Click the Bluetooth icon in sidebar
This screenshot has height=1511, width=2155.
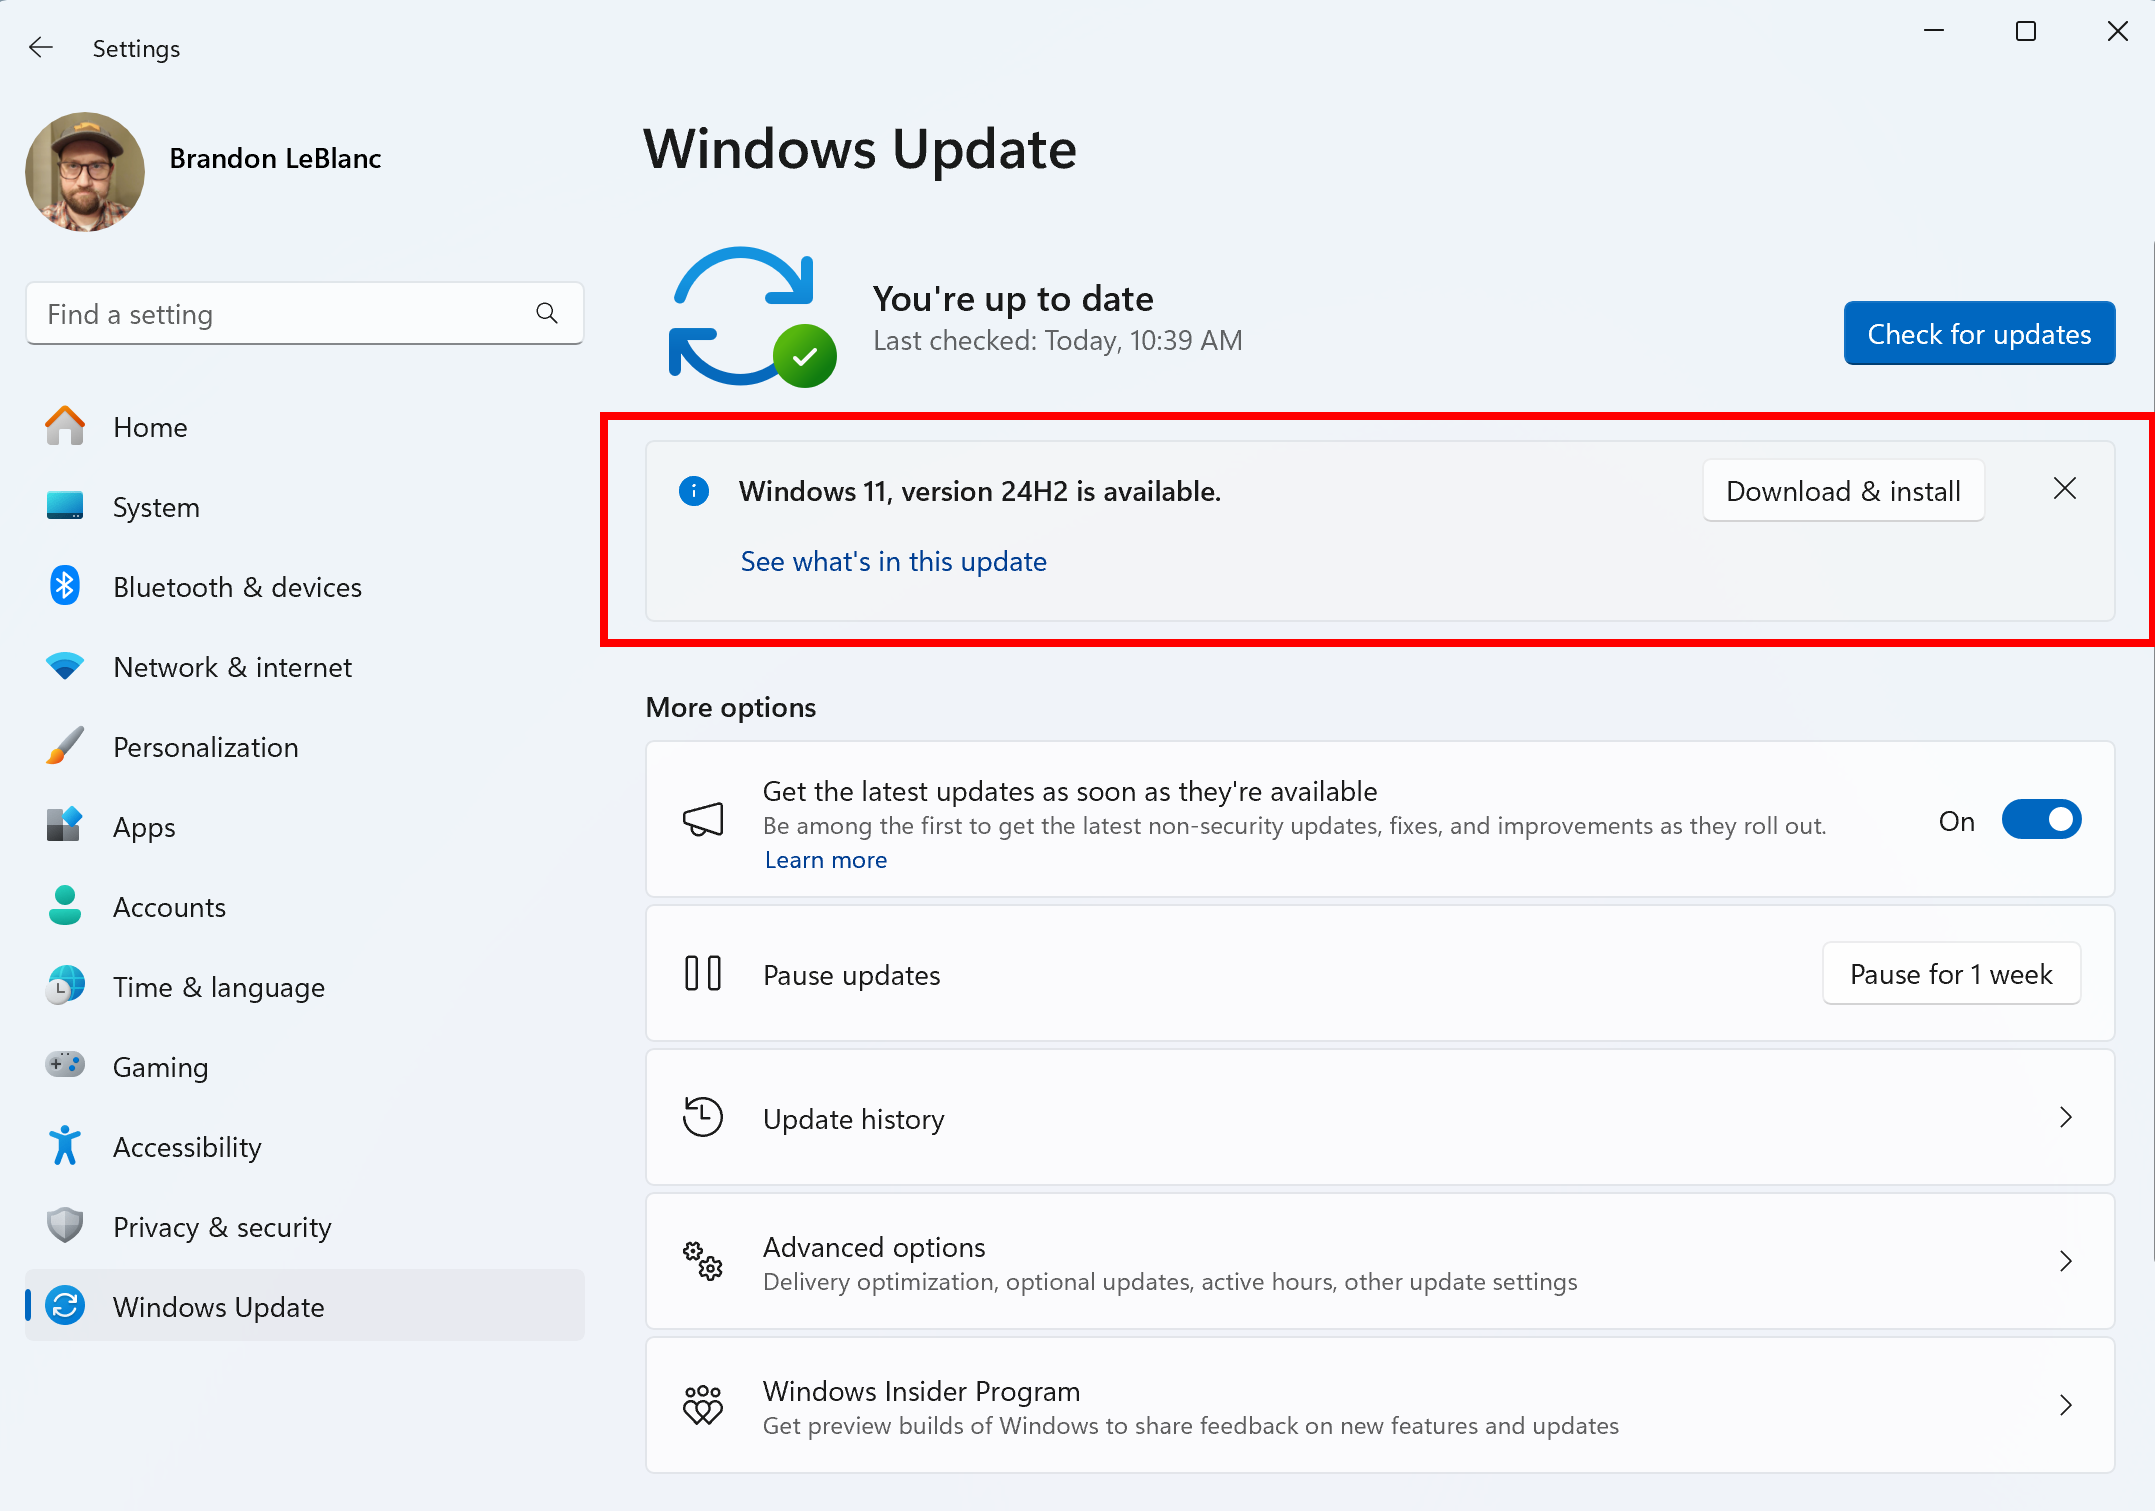tap(65, 586)
